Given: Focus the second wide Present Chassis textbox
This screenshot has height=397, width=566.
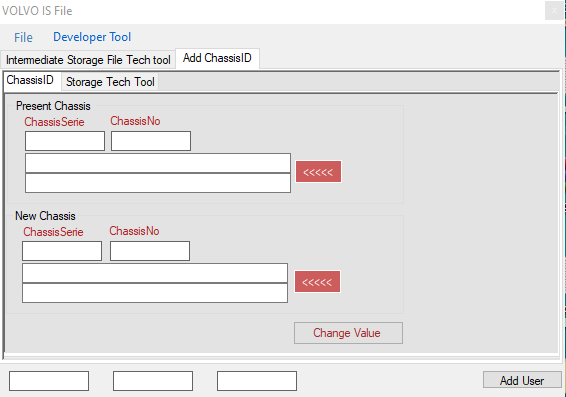Looking at the screenshot, I should (x=158, y=183).
